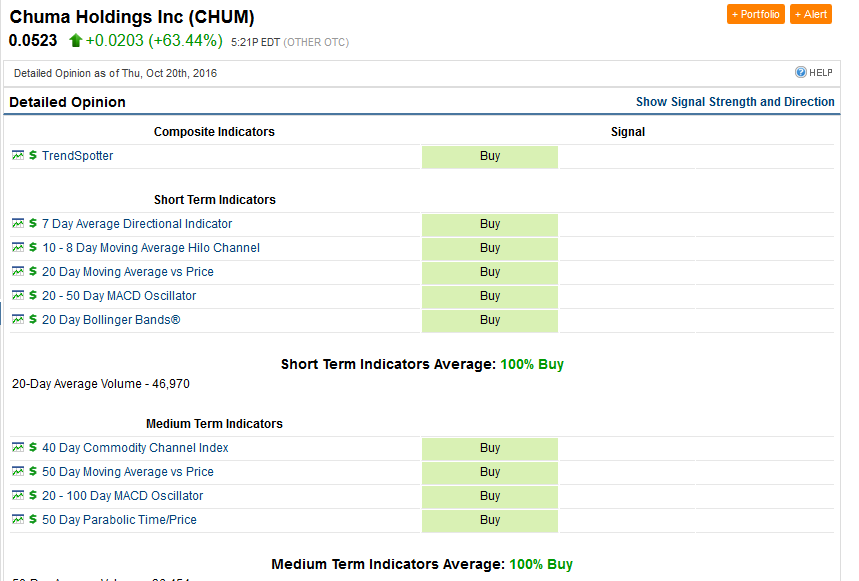Click the dollar icon next to TrendSpotter
859x581 pixels.
click(33, 156)
